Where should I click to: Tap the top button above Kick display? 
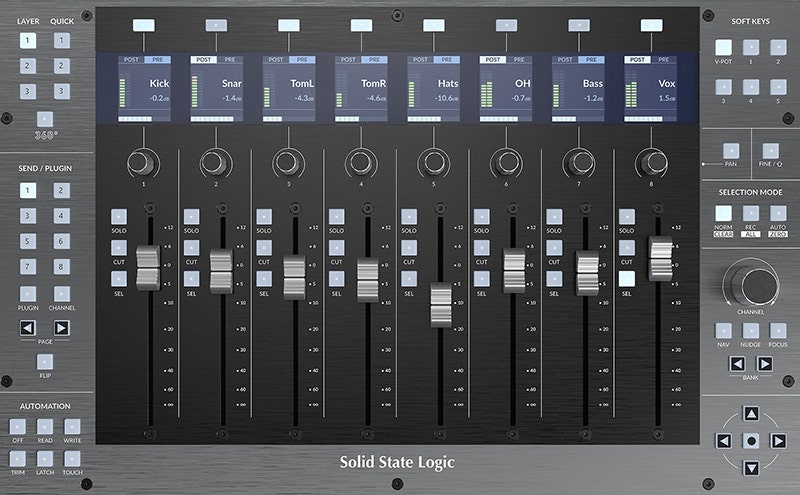tap(143, 26)
